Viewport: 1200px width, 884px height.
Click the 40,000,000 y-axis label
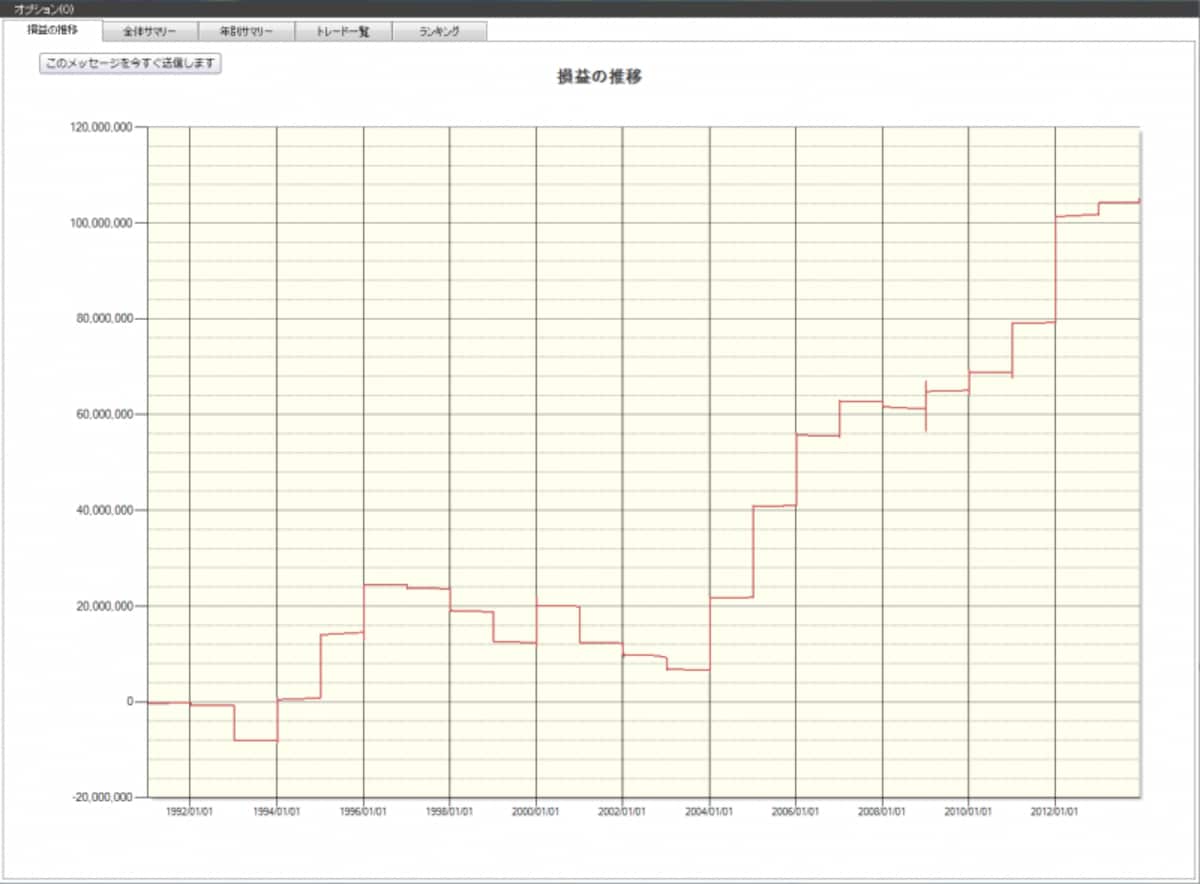point(104,510)
